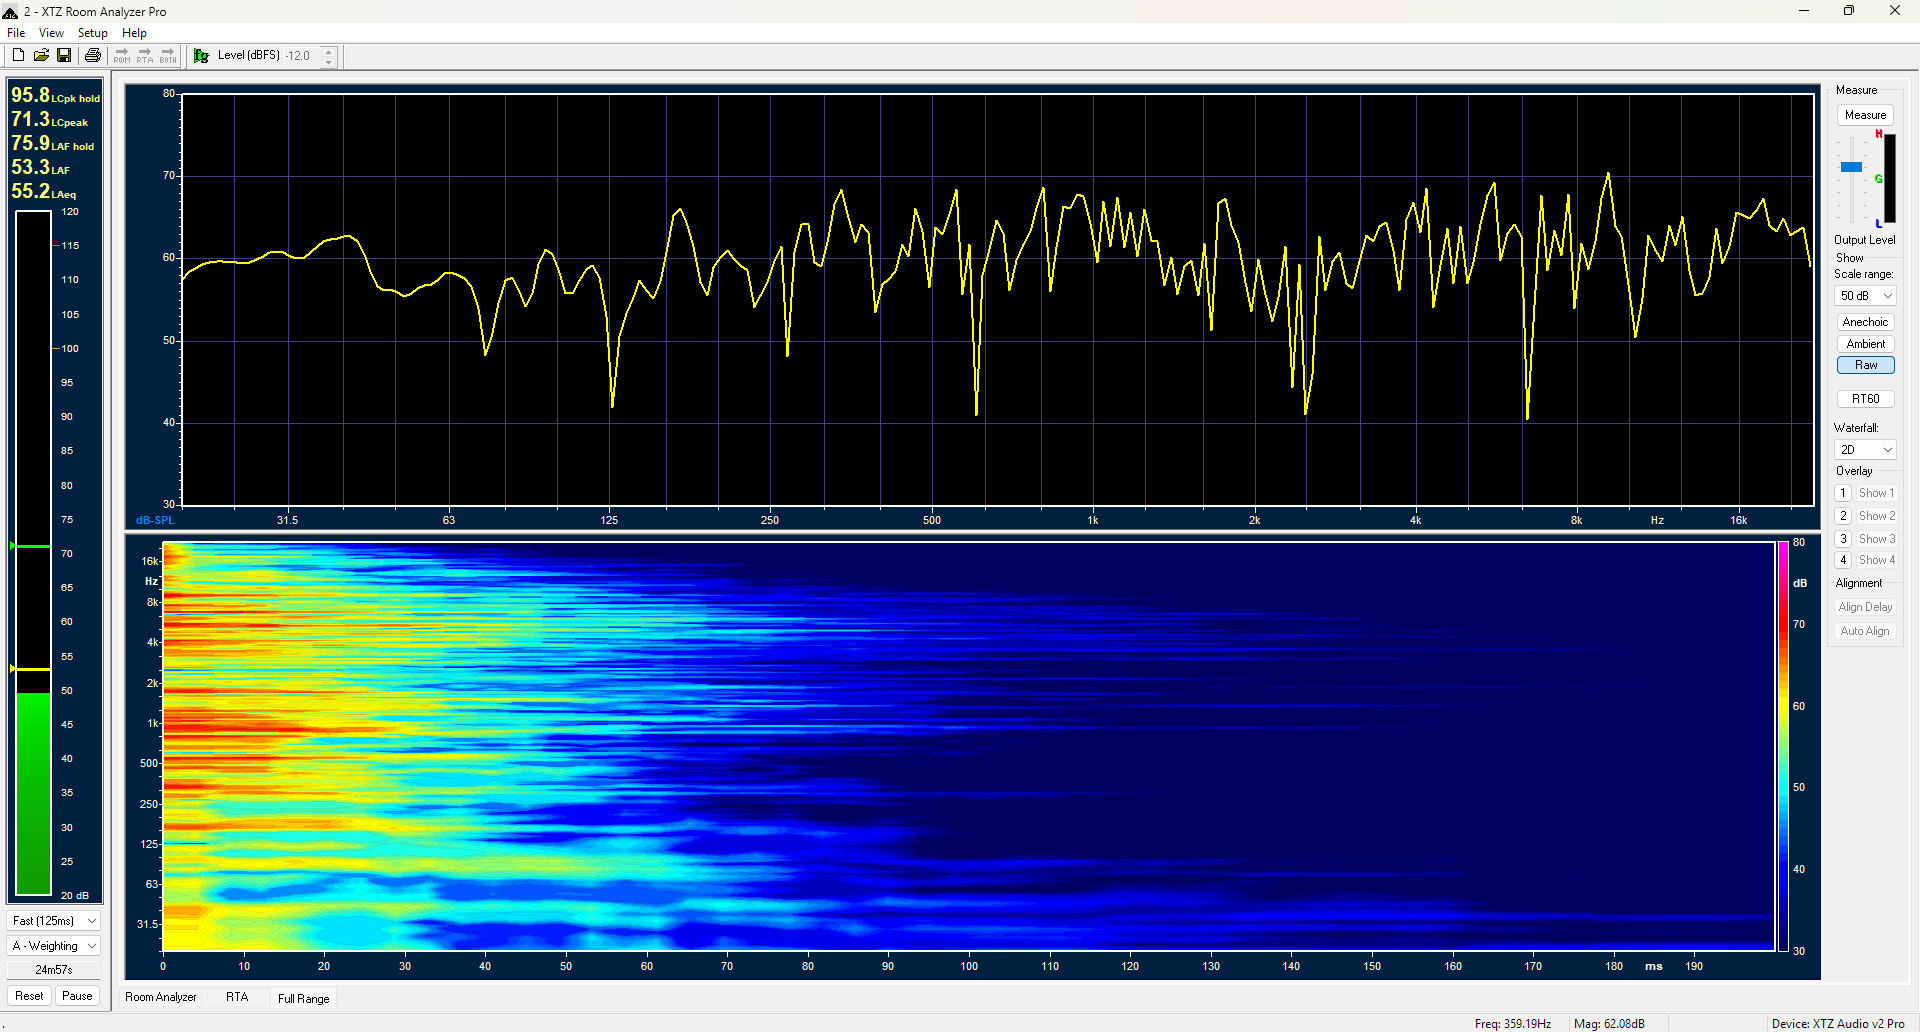Open the Setup menu
Image resolution: width=1920 pixels, height=1032 pixels.
[x=92, y=33]
